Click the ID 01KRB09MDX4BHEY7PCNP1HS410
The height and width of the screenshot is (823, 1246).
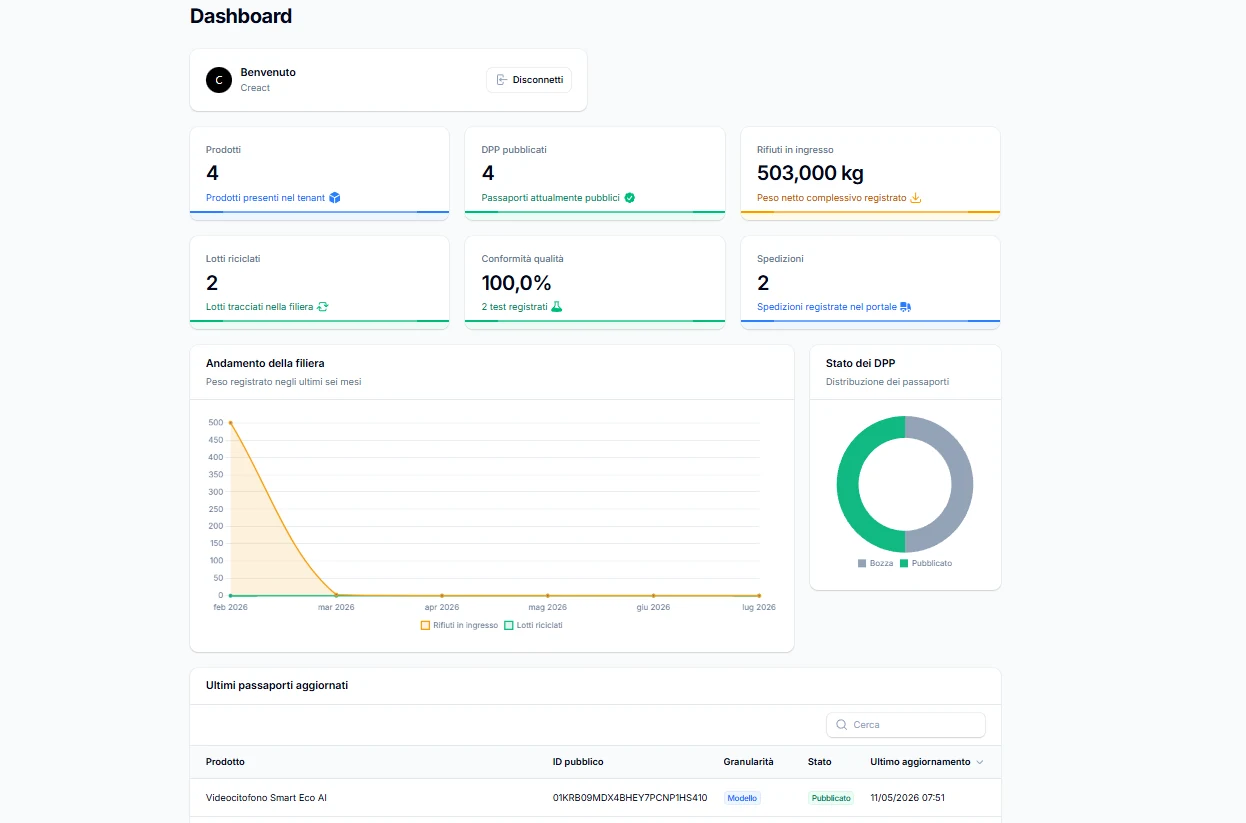pos(630,798)
